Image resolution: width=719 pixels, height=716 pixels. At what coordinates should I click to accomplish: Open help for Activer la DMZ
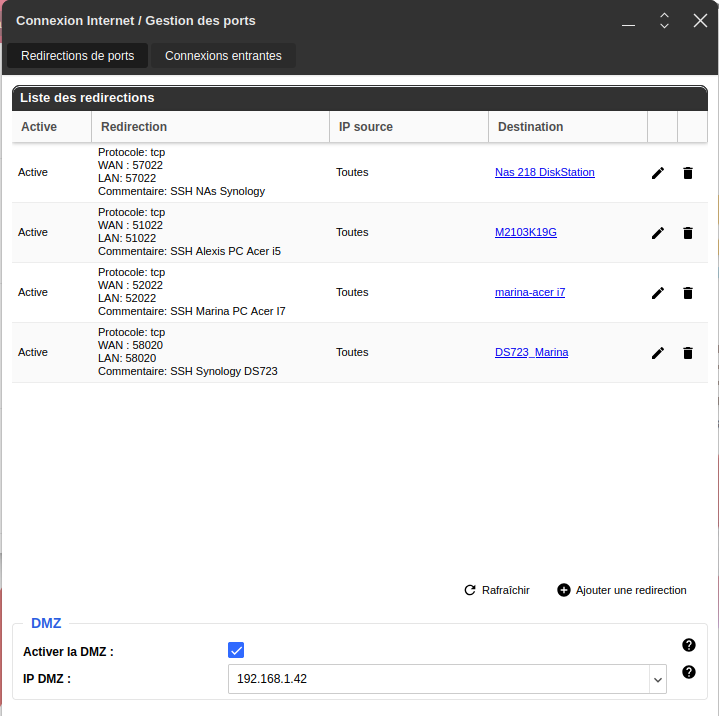tap(688, 645)
